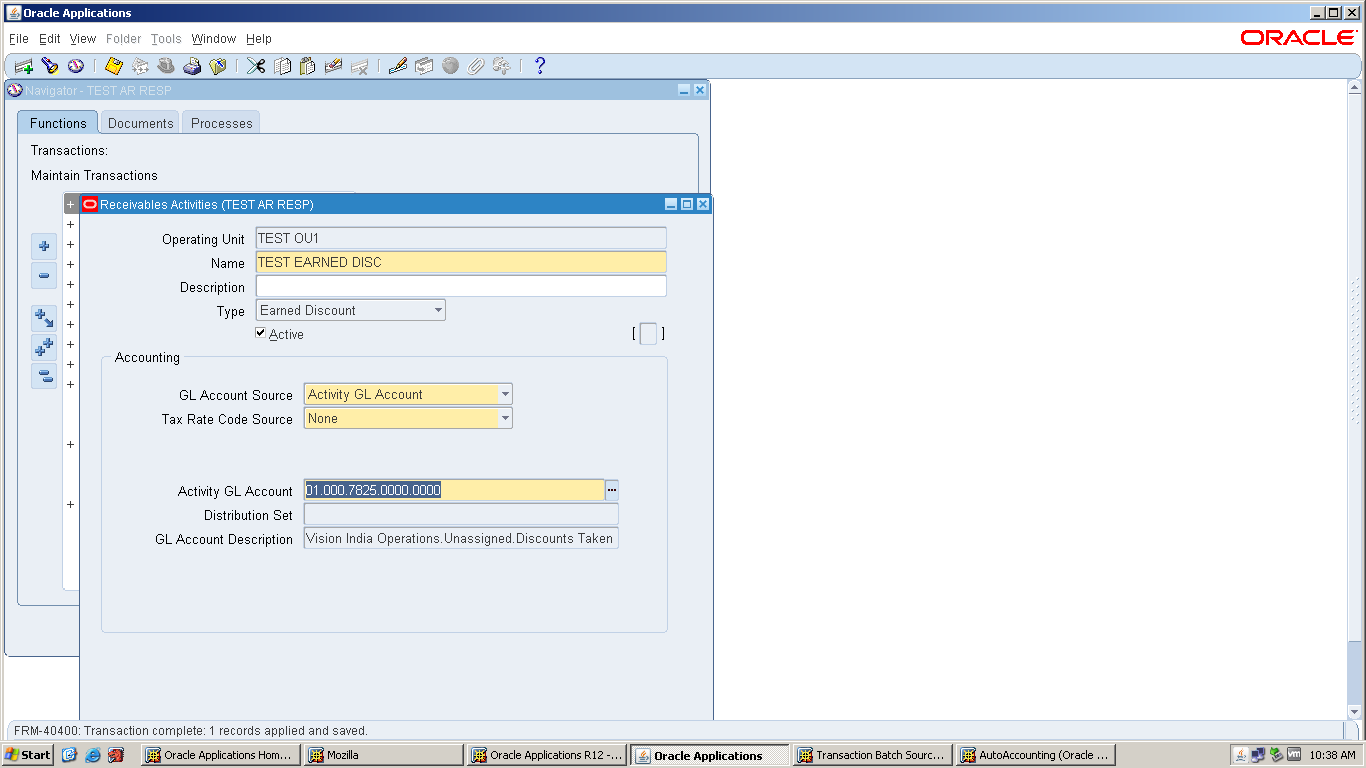
Task: Click the Distribution Set input field
Action: coord(460,514)
